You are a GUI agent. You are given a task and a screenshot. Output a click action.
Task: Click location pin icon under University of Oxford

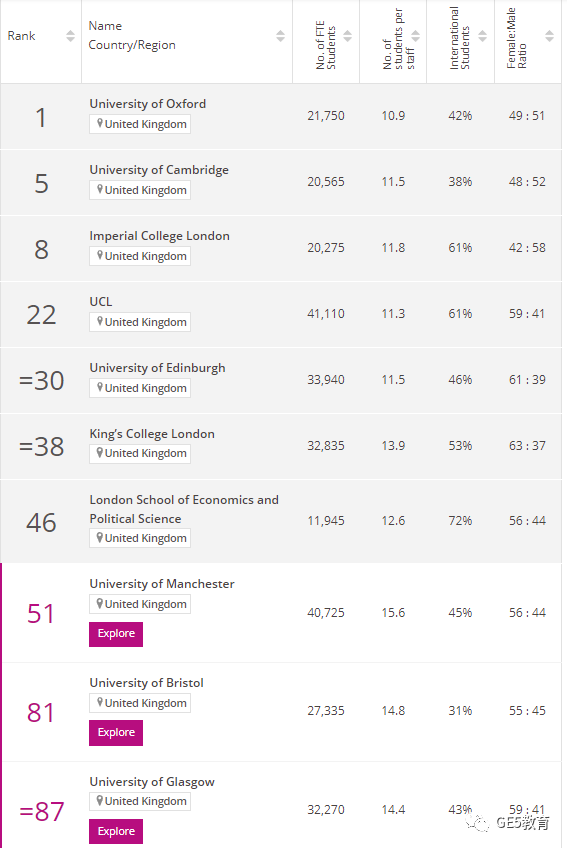point(100,123)
